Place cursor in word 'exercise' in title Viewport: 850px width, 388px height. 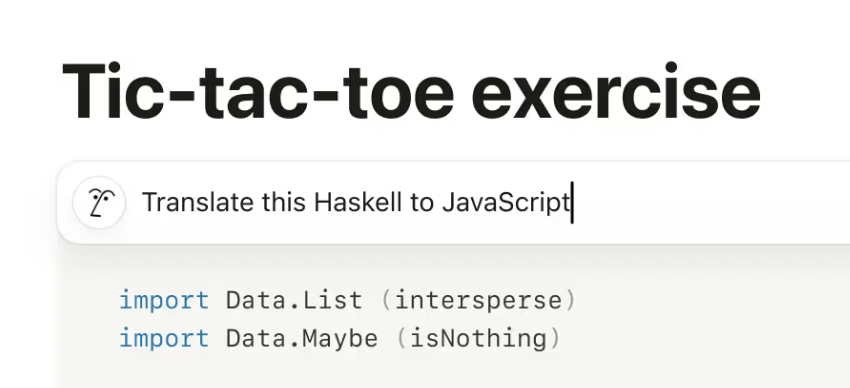(615, 92)
